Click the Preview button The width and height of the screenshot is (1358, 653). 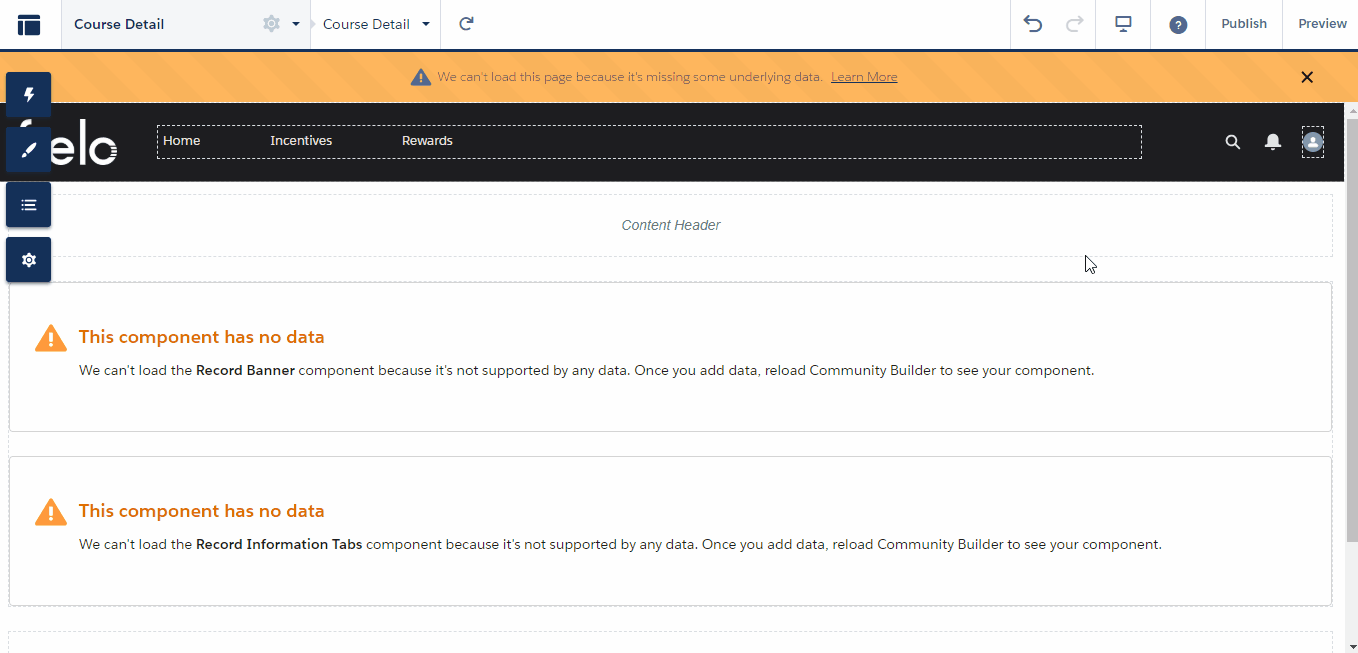point(1322,24)
